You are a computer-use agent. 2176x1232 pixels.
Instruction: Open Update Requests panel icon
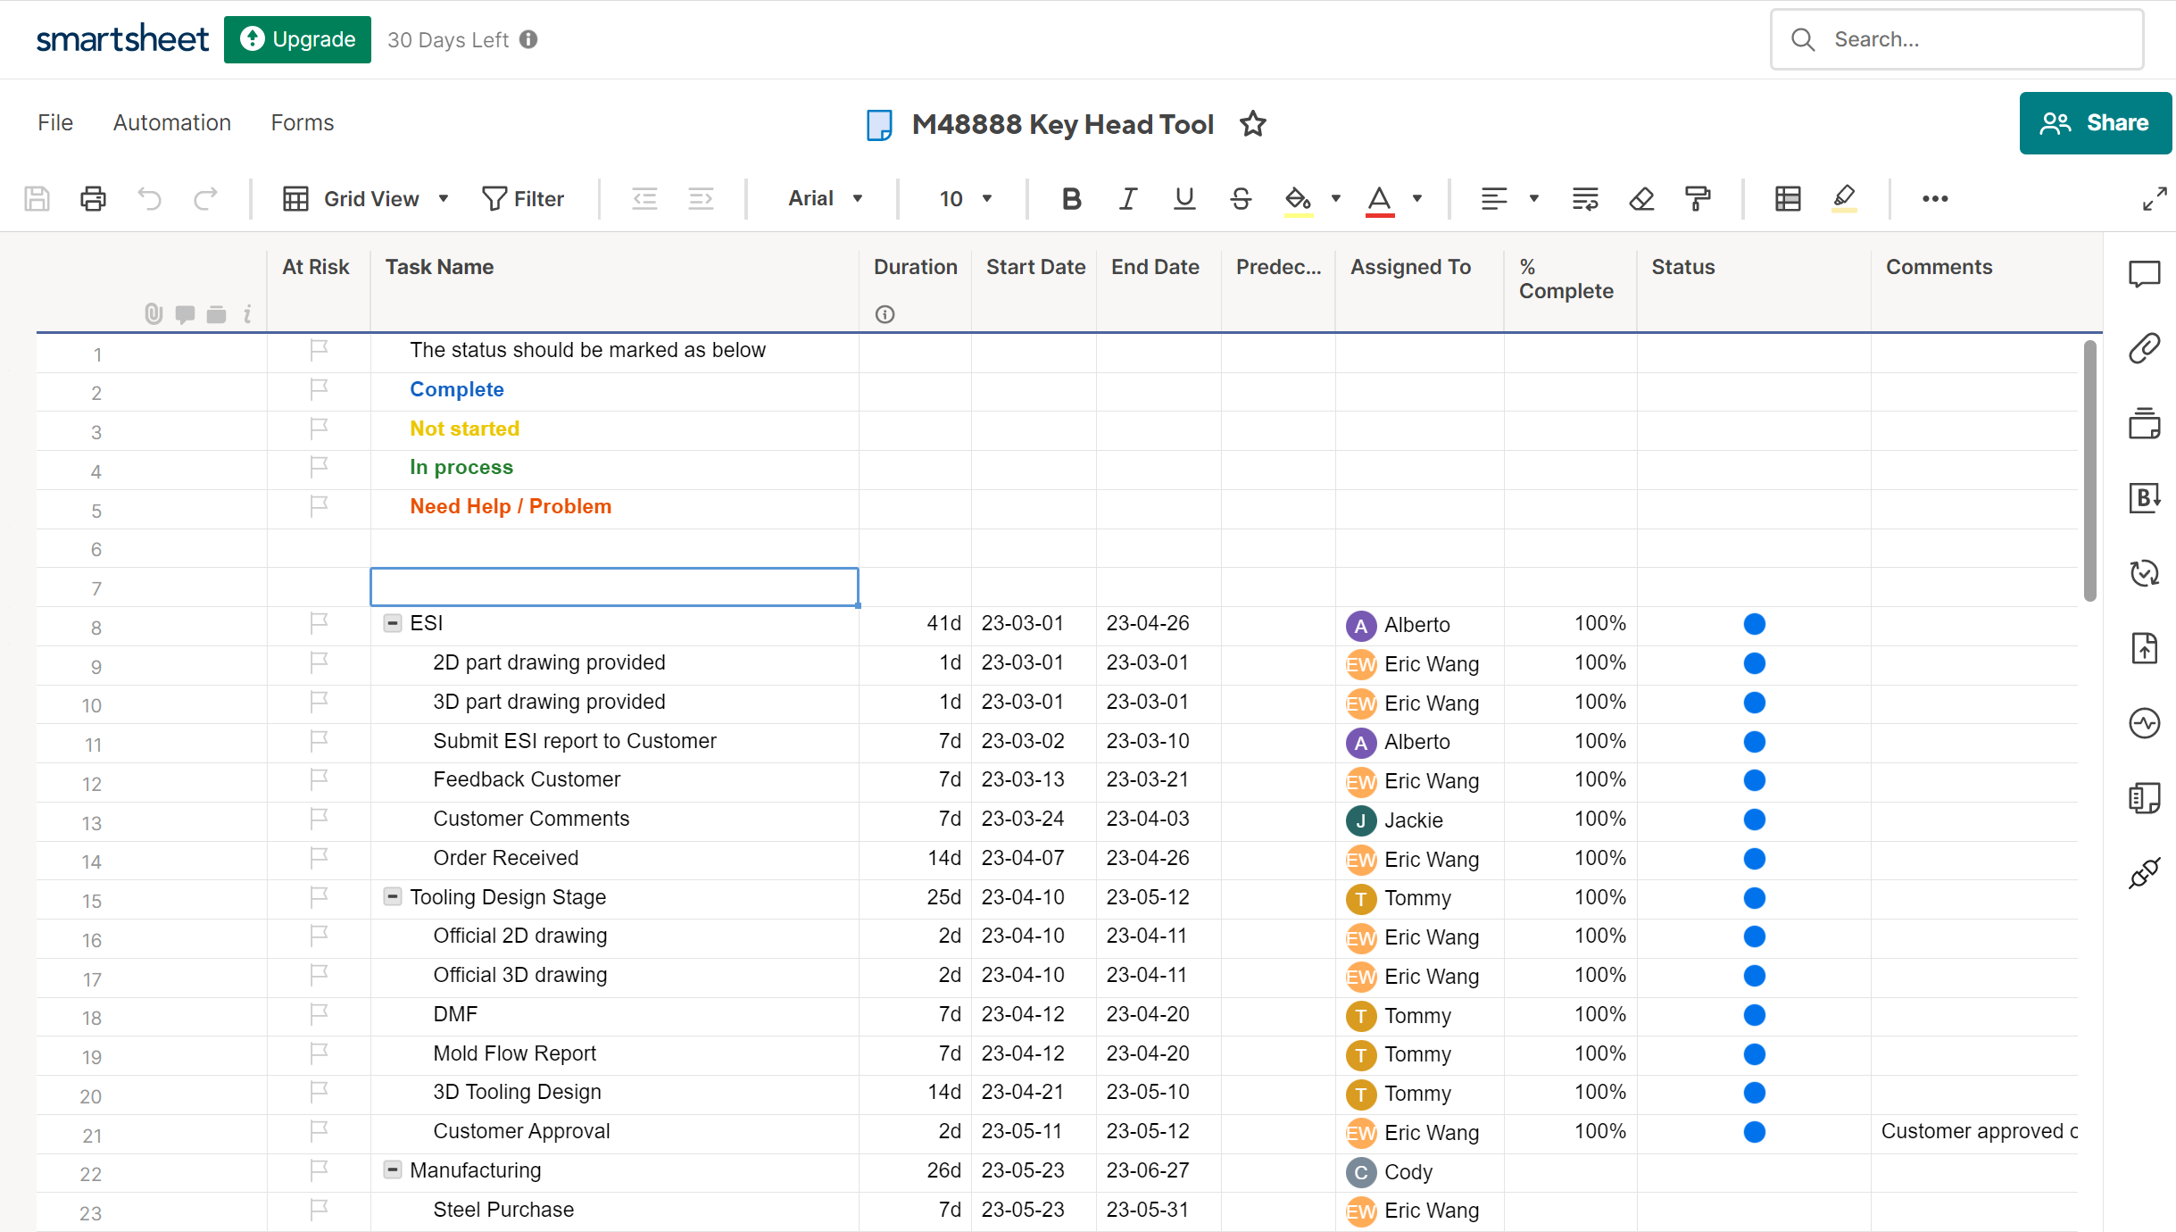pos(2144,573)
